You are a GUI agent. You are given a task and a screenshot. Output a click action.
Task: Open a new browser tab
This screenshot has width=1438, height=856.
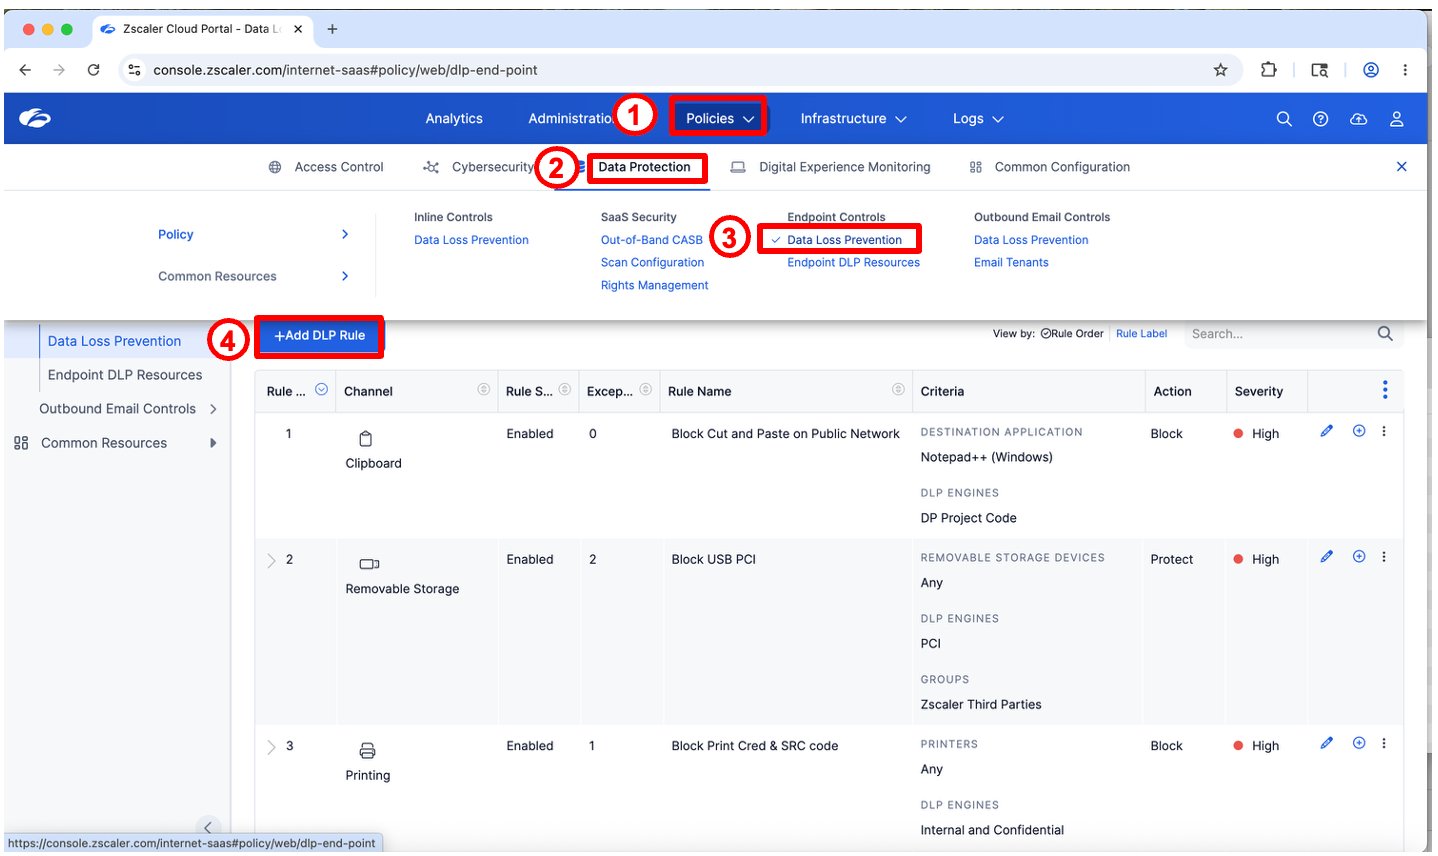332,29
